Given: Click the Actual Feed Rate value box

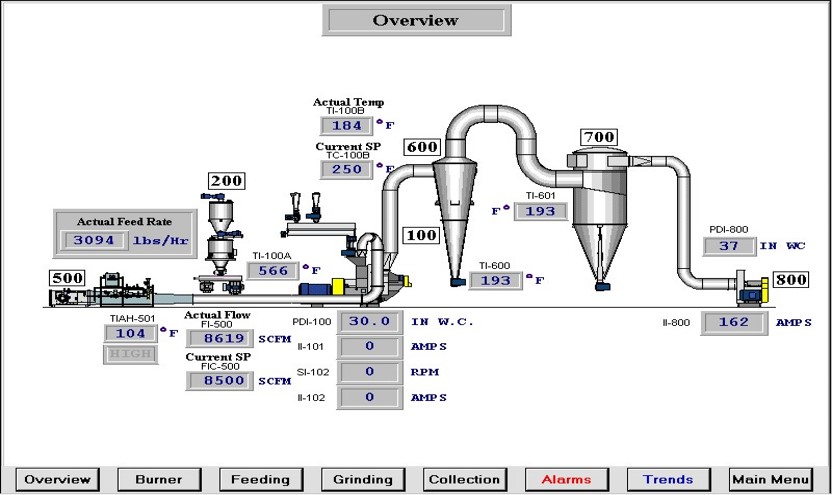Looking at the screenshot, I should [x=94, y=240].
